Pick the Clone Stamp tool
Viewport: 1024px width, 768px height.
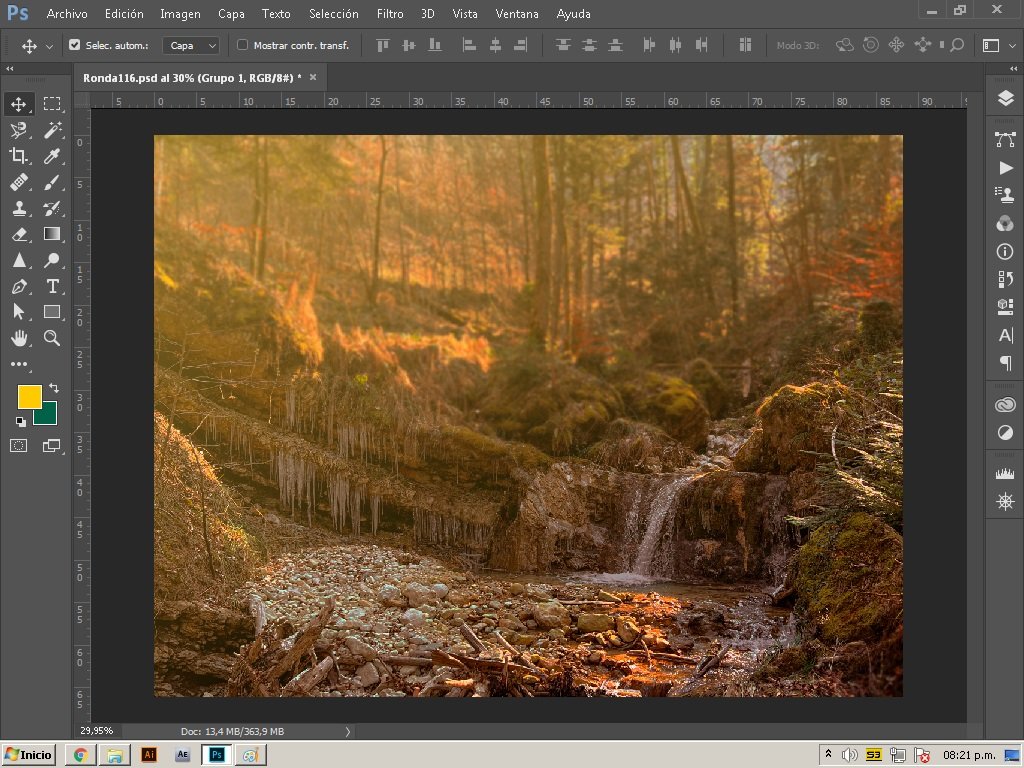click(x=18, y=208)
